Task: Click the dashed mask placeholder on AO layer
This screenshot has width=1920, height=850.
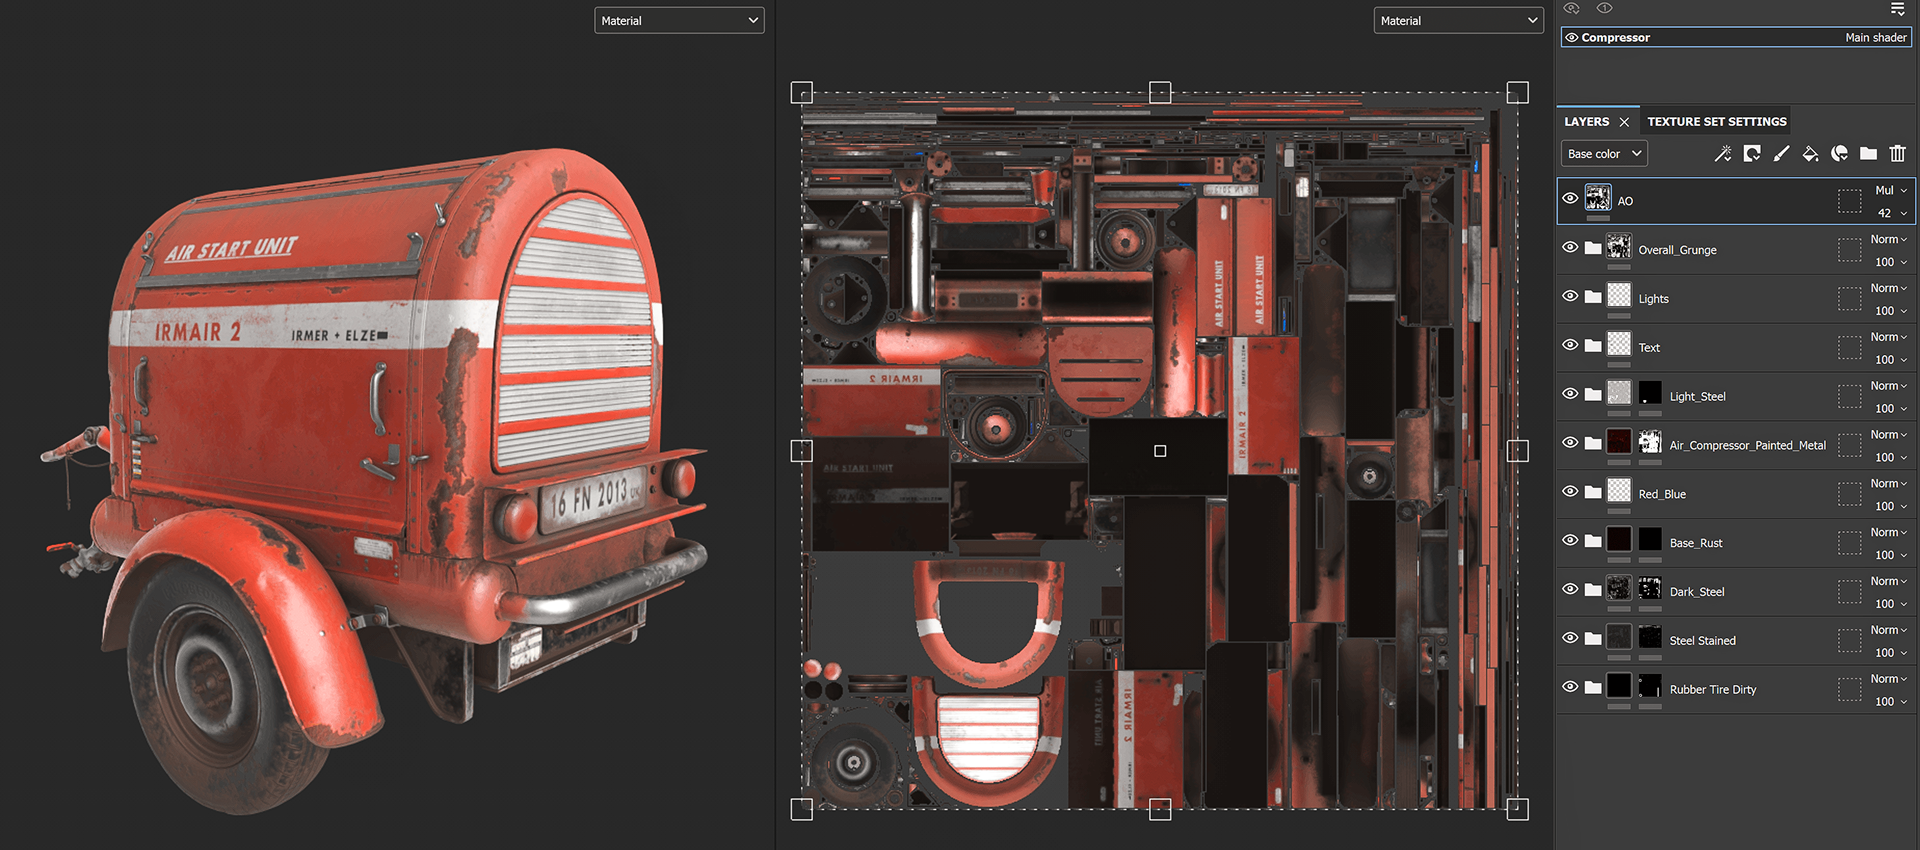Action: click(1849, 201)
